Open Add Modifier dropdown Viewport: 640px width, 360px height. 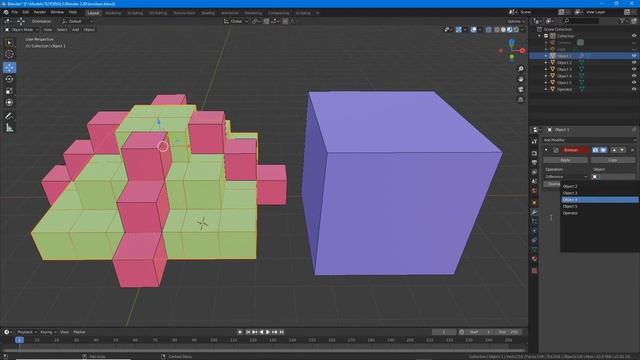pyautogui.click(x=589, y=140)
